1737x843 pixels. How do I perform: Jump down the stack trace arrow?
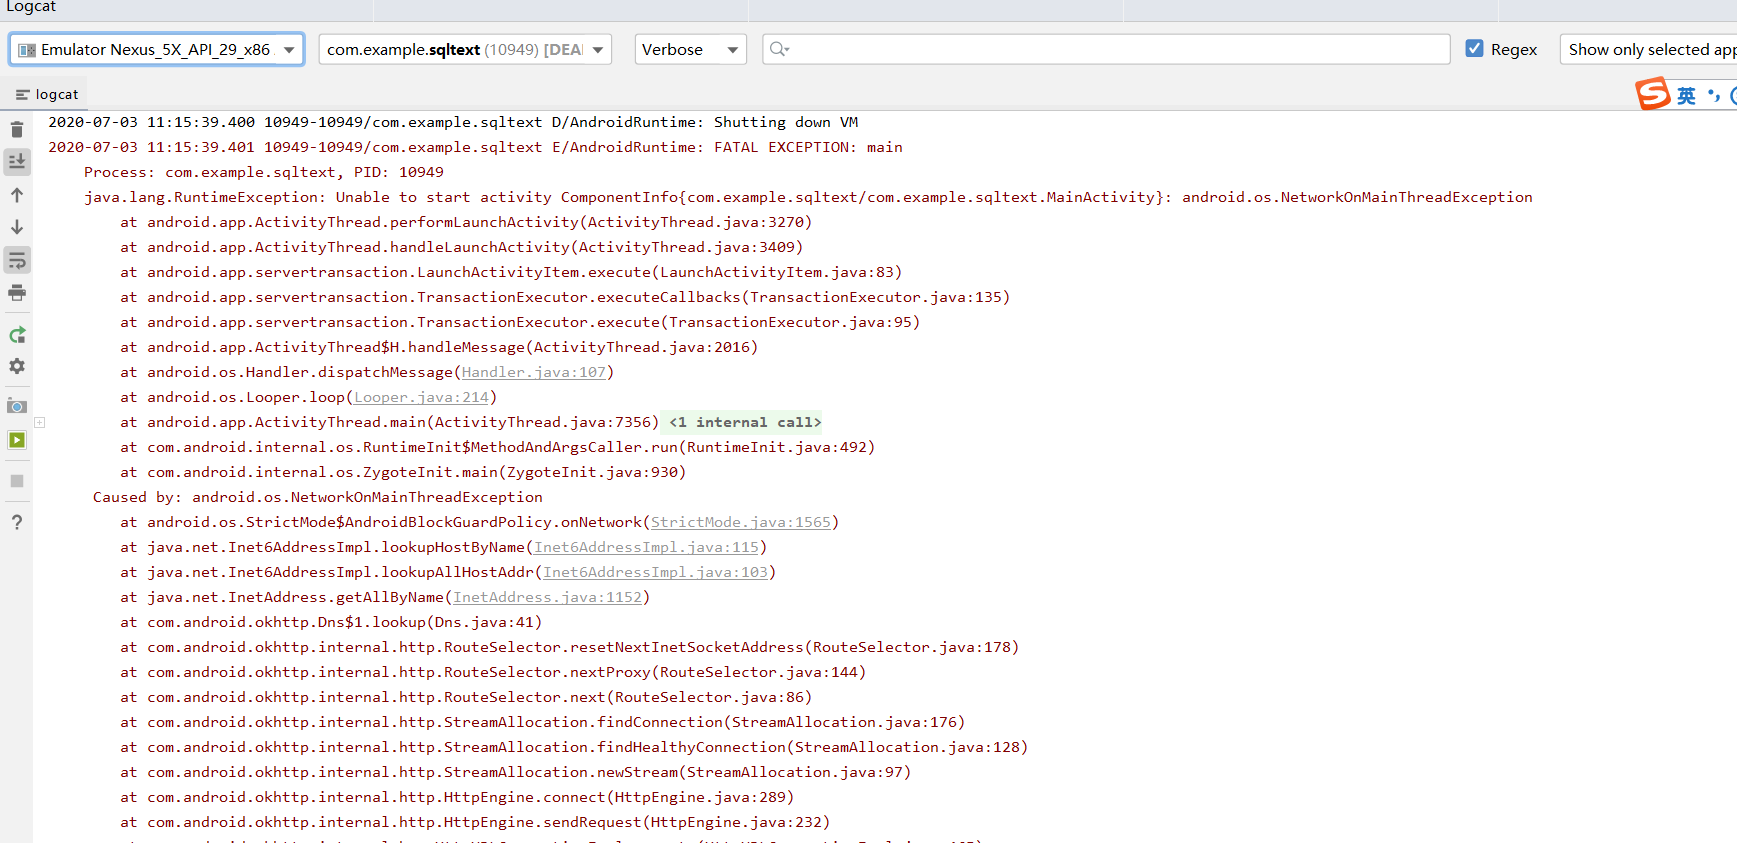click(17, 227)
